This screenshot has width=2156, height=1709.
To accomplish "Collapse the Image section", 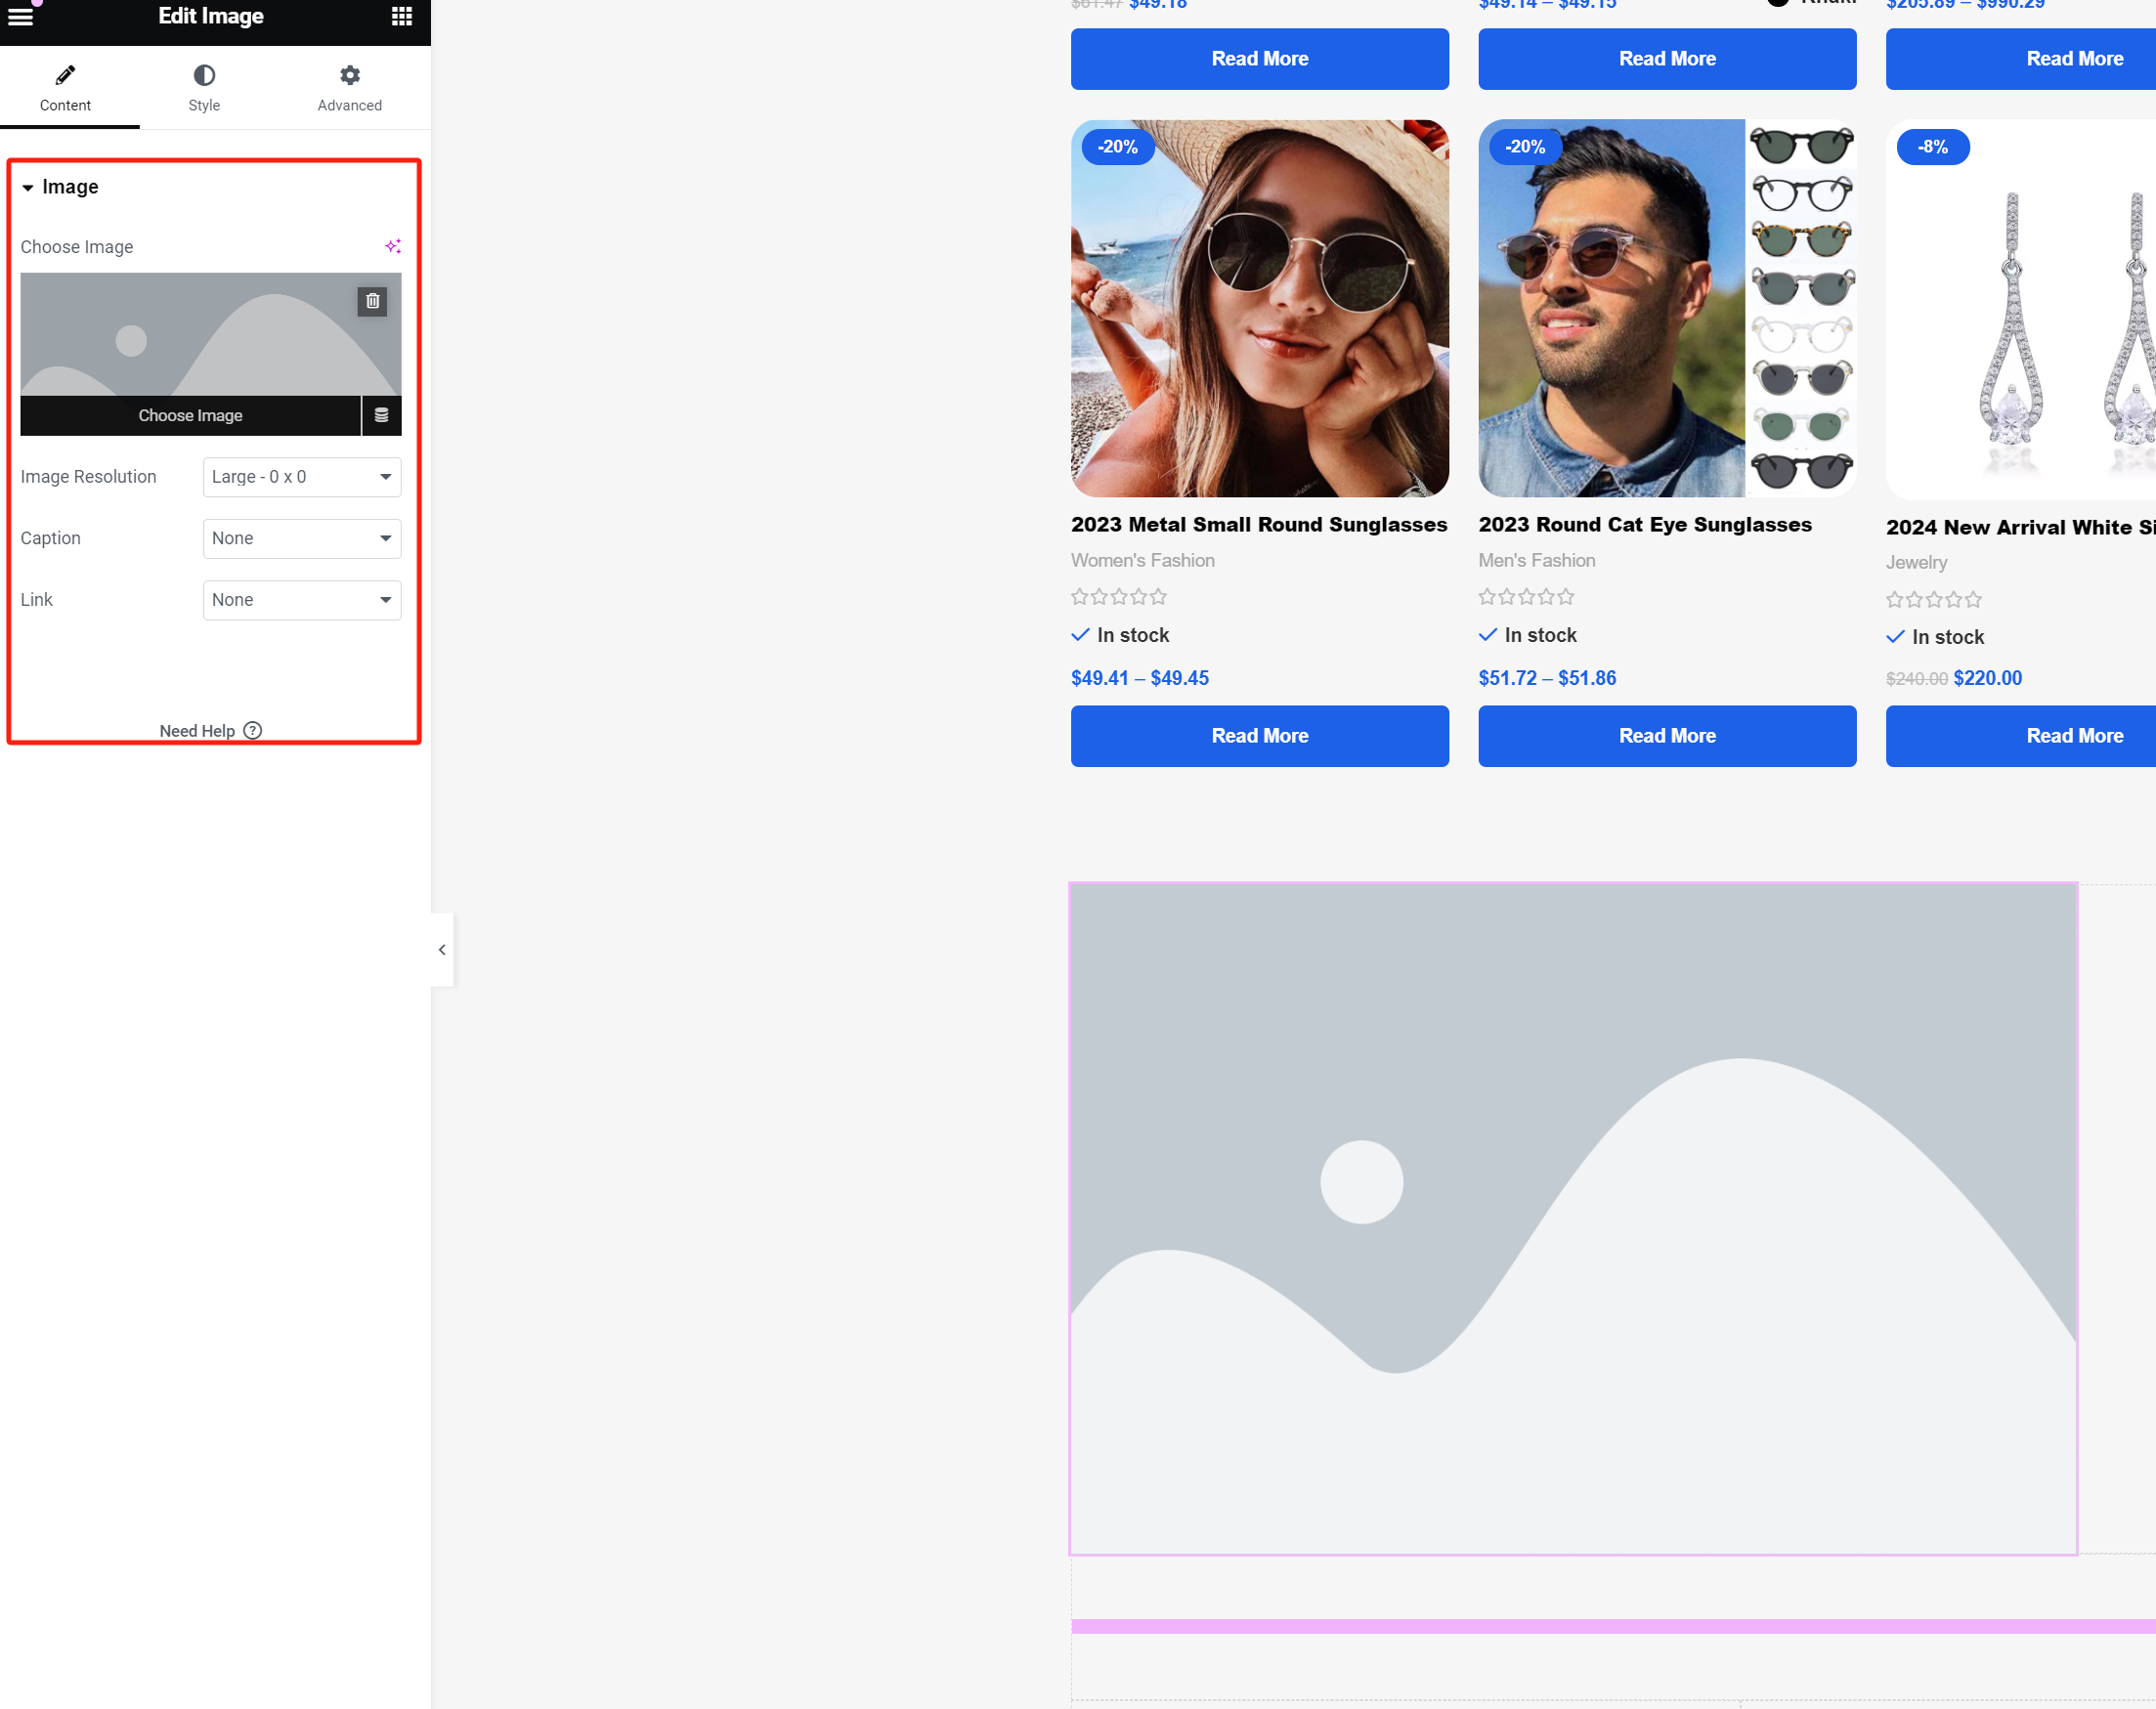I will (28, 187).
